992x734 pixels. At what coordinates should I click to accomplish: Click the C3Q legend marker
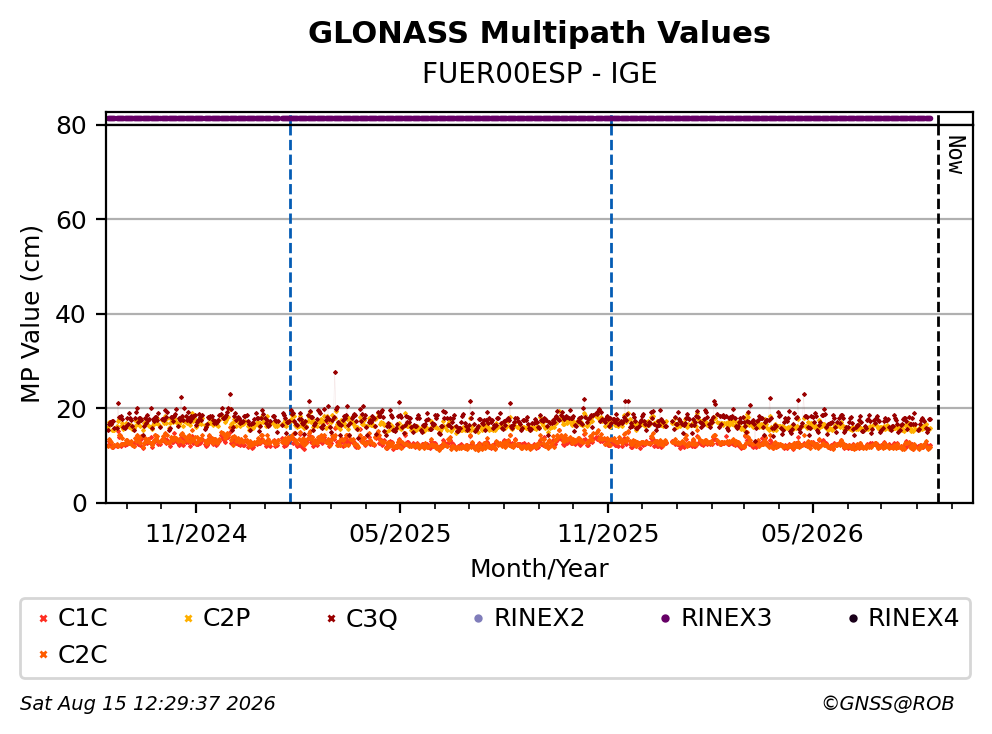[331, 618]
